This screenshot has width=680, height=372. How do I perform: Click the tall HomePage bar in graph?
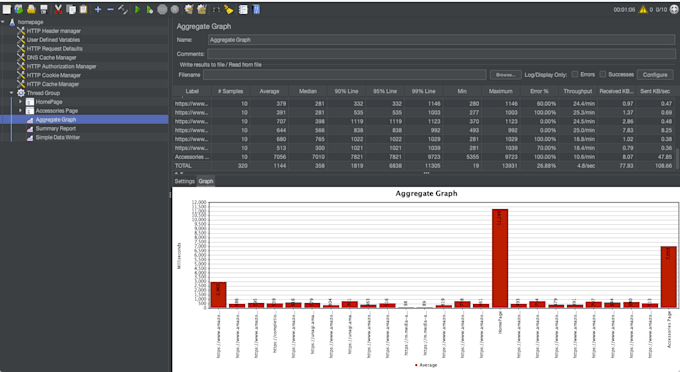pos(500,258)
